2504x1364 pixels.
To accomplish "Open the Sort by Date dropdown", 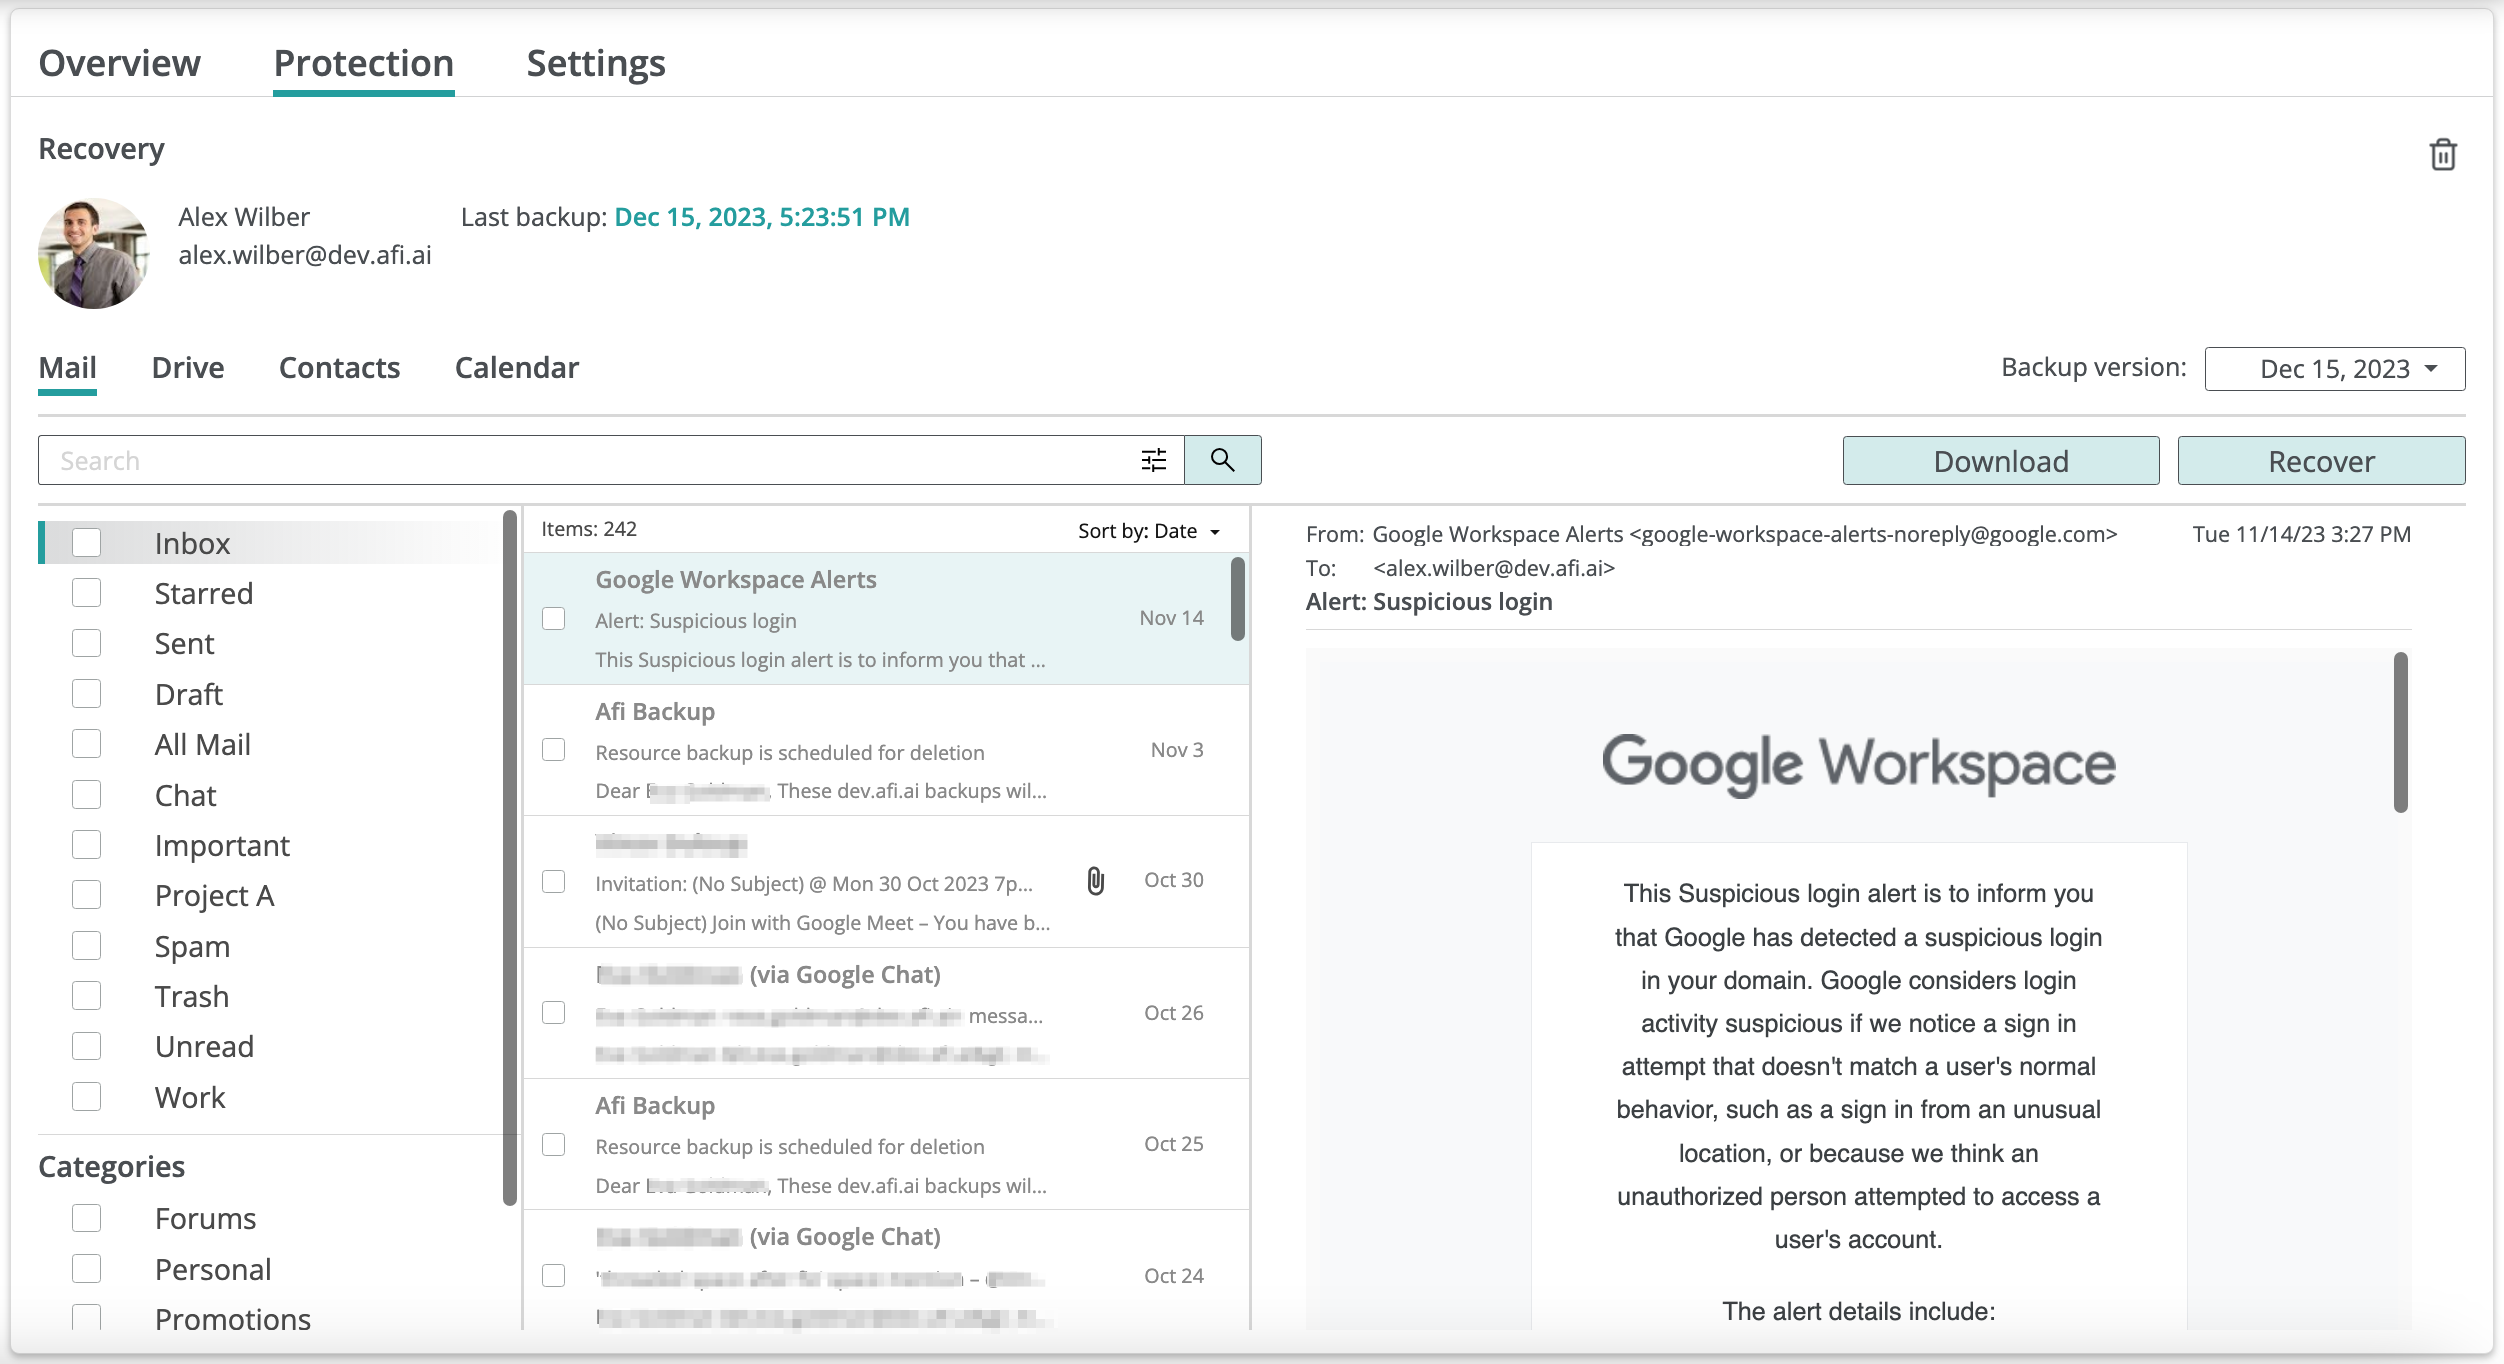I will click(x=1149, y=531).
